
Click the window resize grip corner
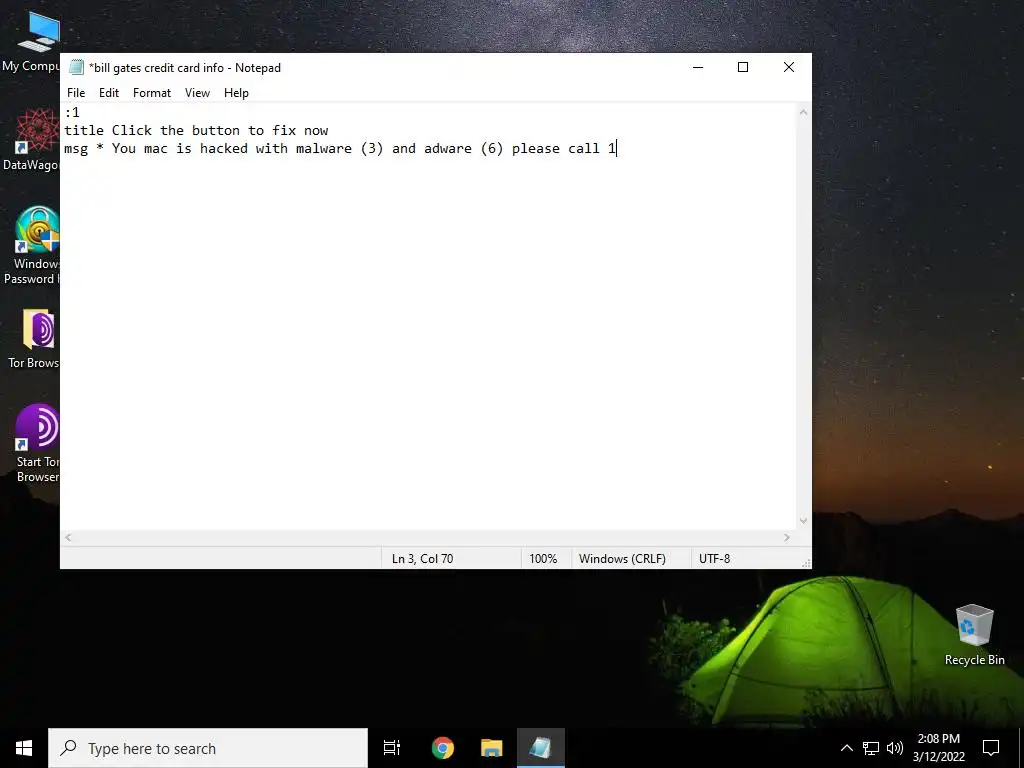pos(806,563)
